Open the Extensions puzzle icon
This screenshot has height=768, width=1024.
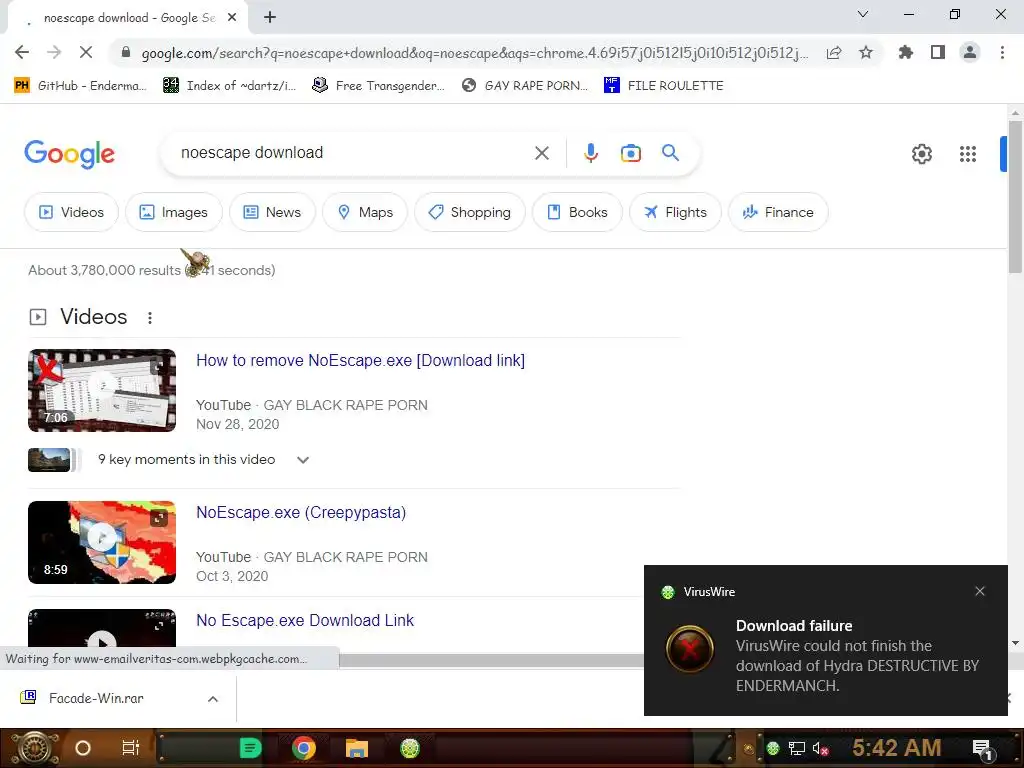tap(906, 52)
